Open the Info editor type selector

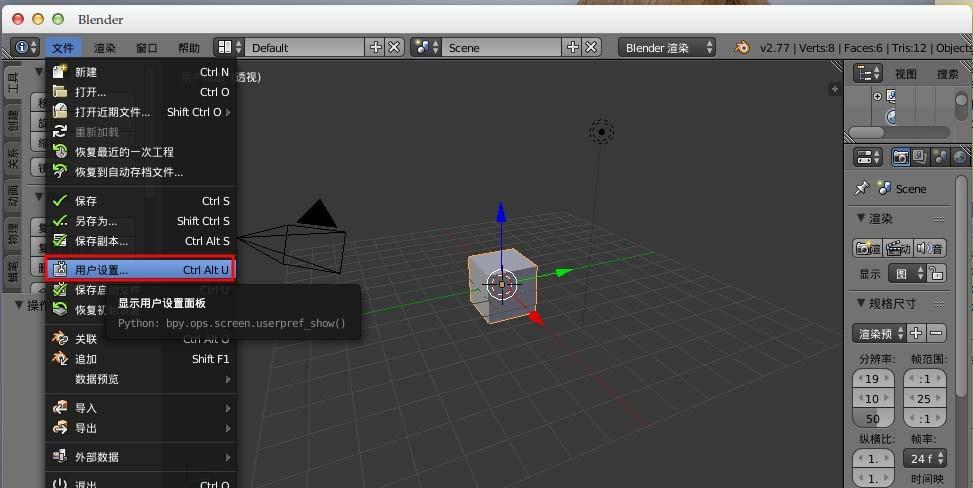pos(25,47)
